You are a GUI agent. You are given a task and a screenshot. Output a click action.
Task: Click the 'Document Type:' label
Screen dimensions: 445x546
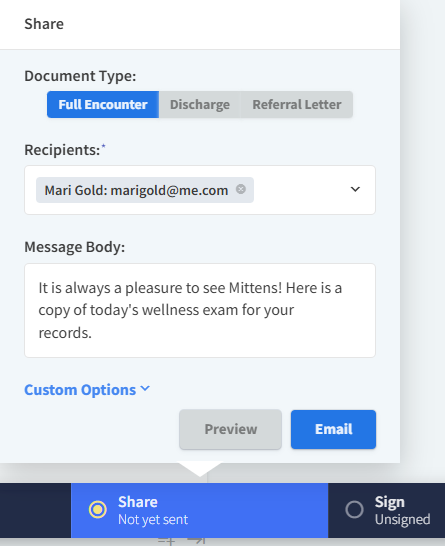tap(80, 76)
